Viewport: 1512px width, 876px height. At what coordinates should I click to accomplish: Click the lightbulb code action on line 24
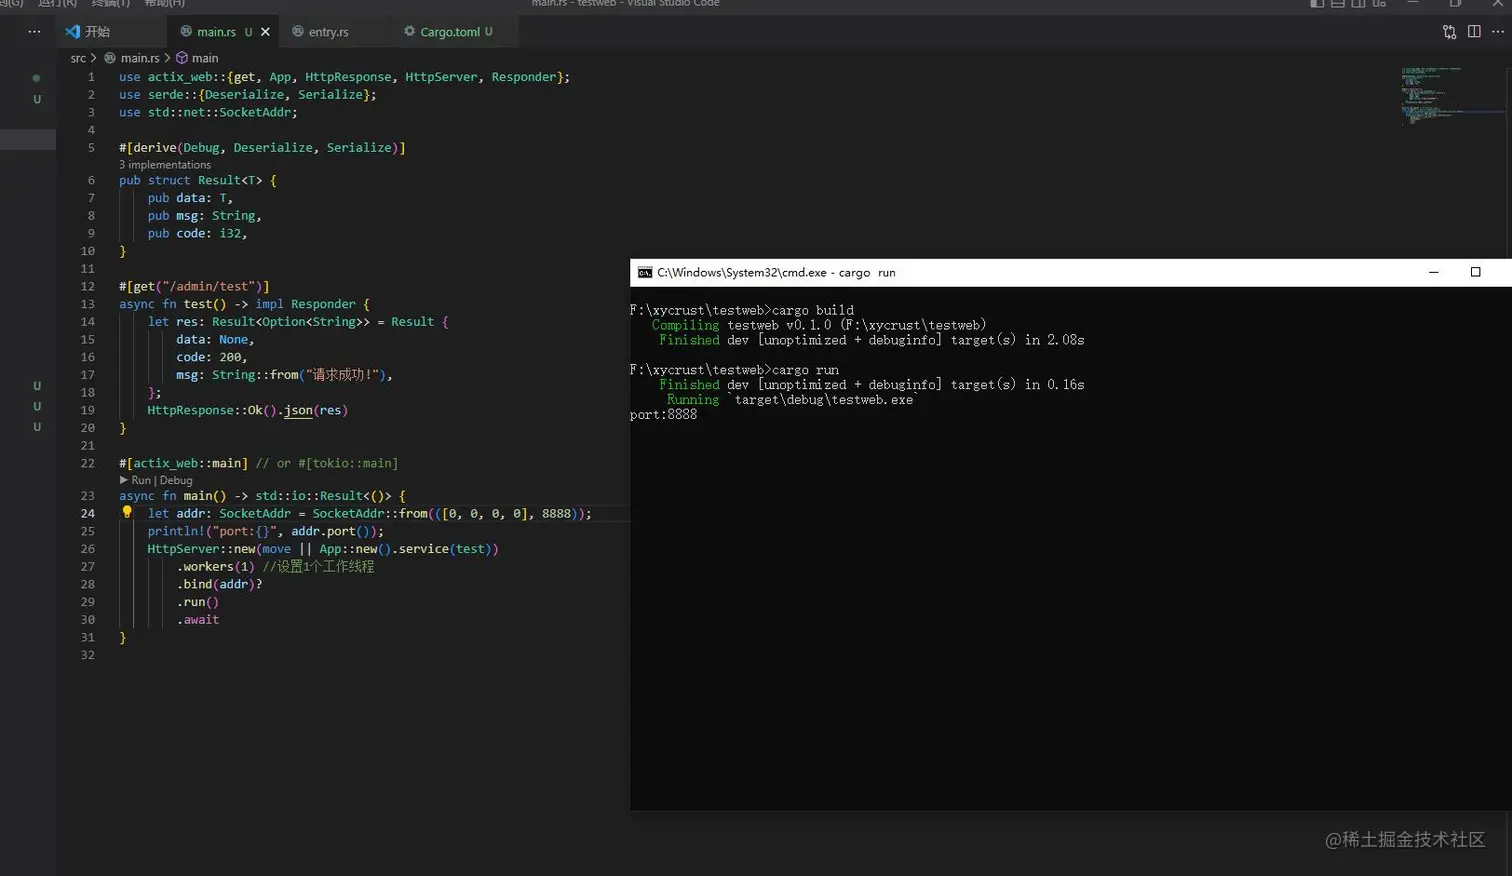coord(127,512)
